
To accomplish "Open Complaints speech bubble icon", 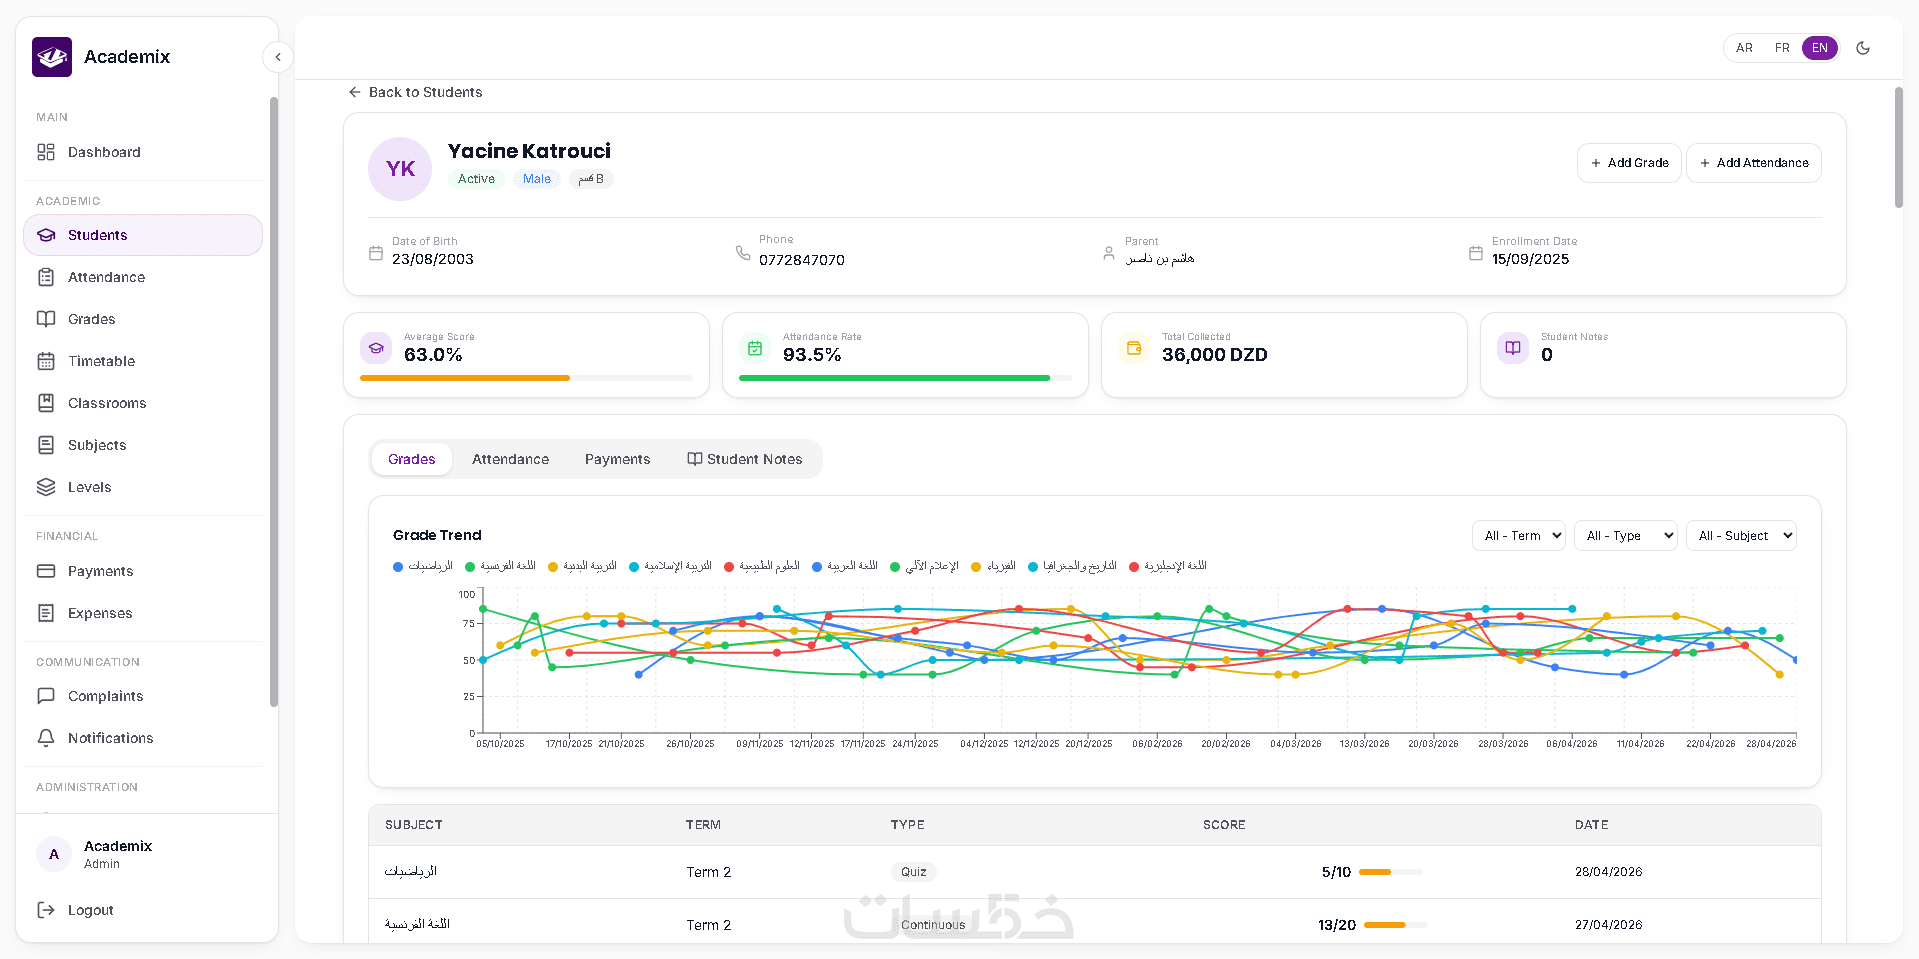I will 46,696.
